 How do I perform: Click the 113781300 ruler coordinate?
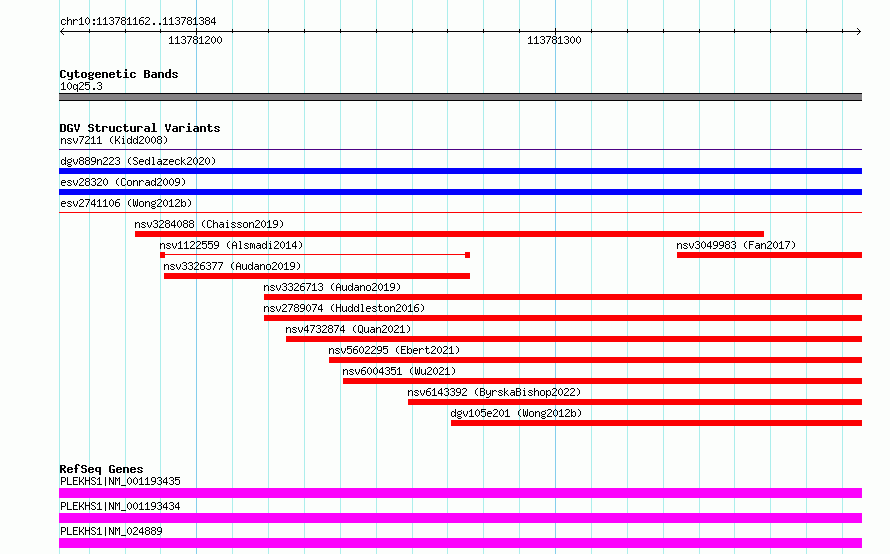(x=554, y=40)
